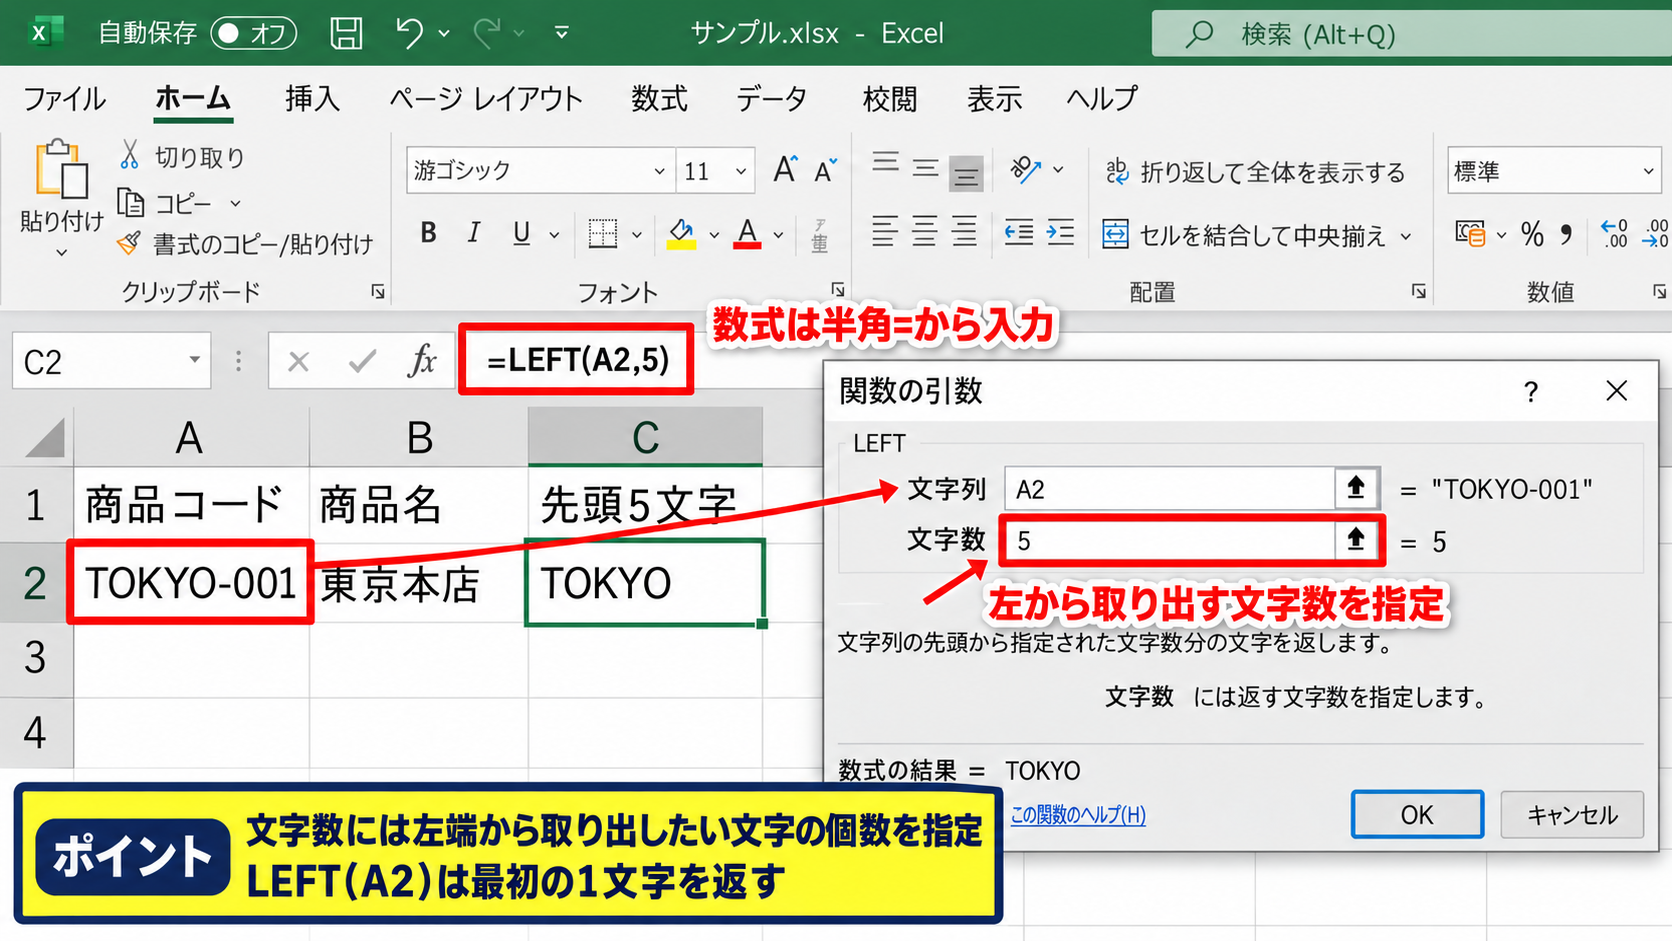Viewport: 1672px width, 941px height.
Task: Open the fill color dropdown arrow
Action: pos(714,235)
